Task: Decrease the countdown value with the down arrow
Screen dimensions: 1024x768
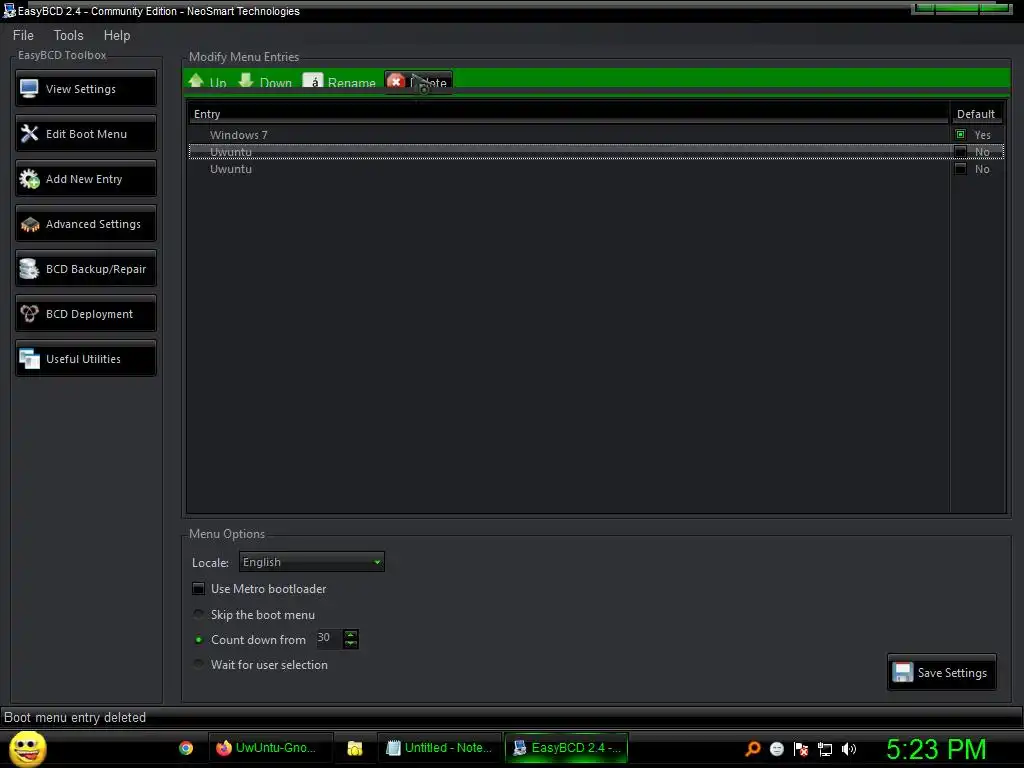Action: [x=351, y=644]
